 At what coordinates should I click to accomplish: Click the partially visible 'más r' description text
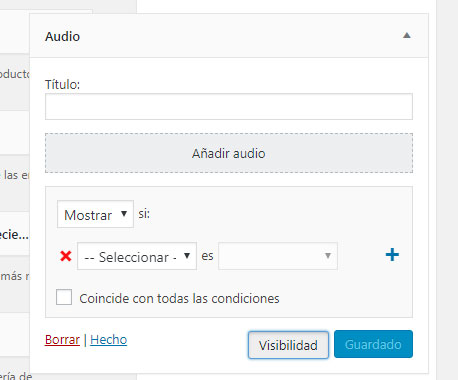click(15, 276)
